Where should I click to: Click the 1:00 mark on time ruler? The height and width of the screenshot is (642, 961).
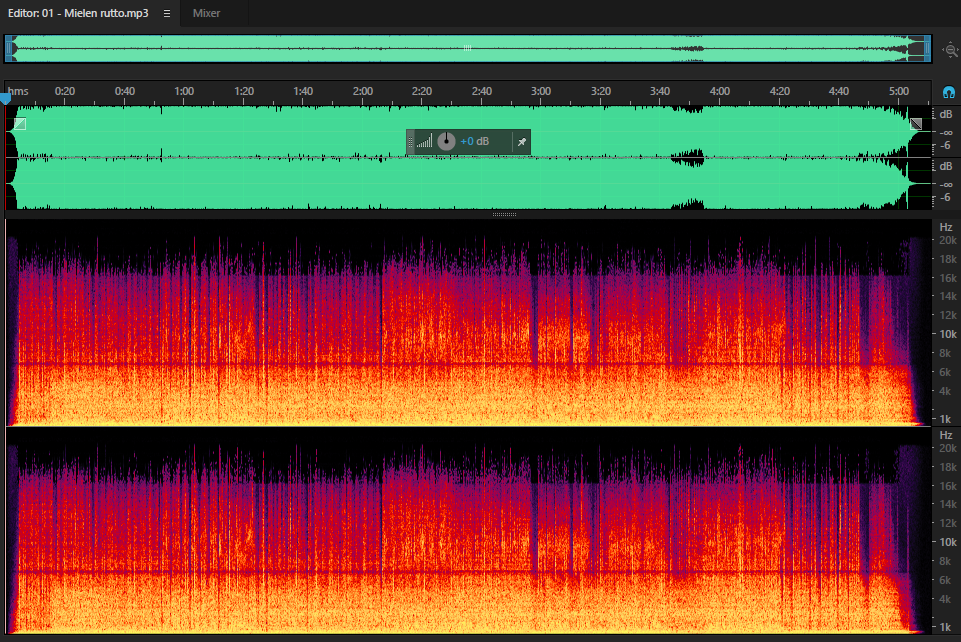point(184,91)
